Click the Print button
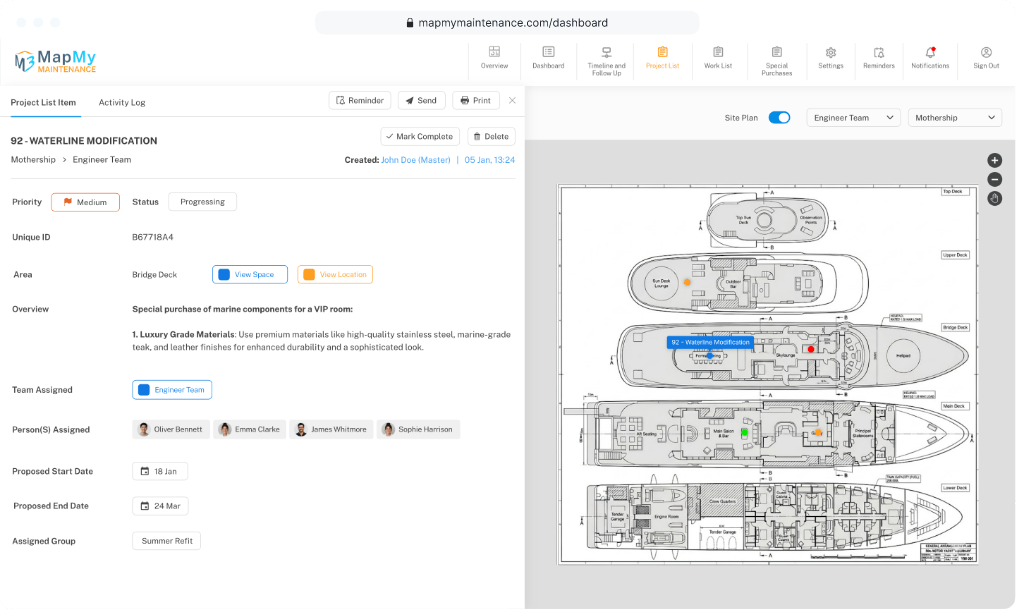 point(476,100)
